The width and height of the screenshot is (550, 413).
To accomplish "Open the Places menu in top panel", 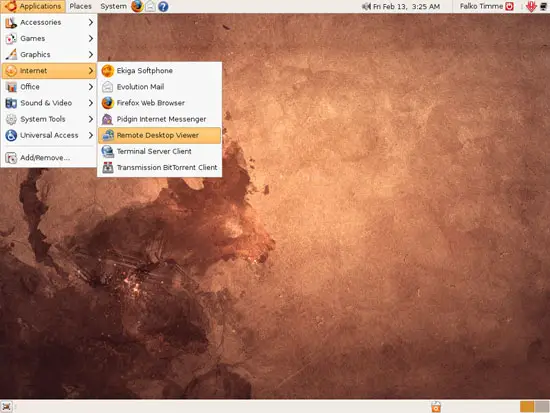I will (x=80, y=6).
